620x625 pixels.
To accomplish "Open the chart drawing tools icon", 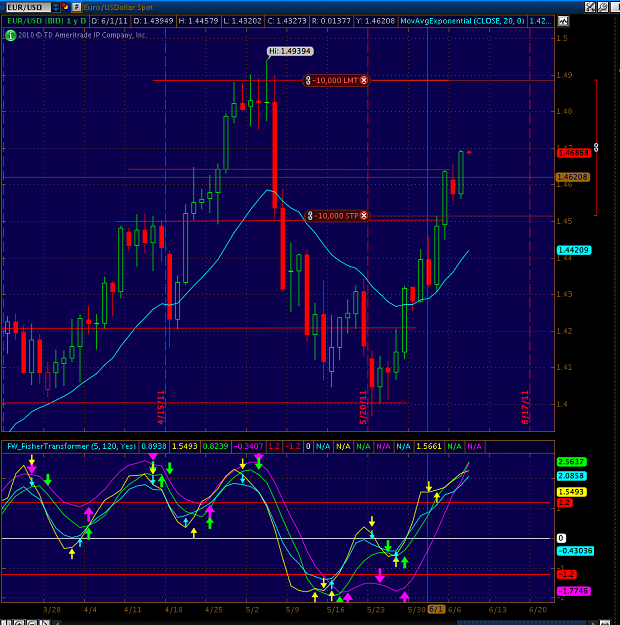I will tap(590, 7).
